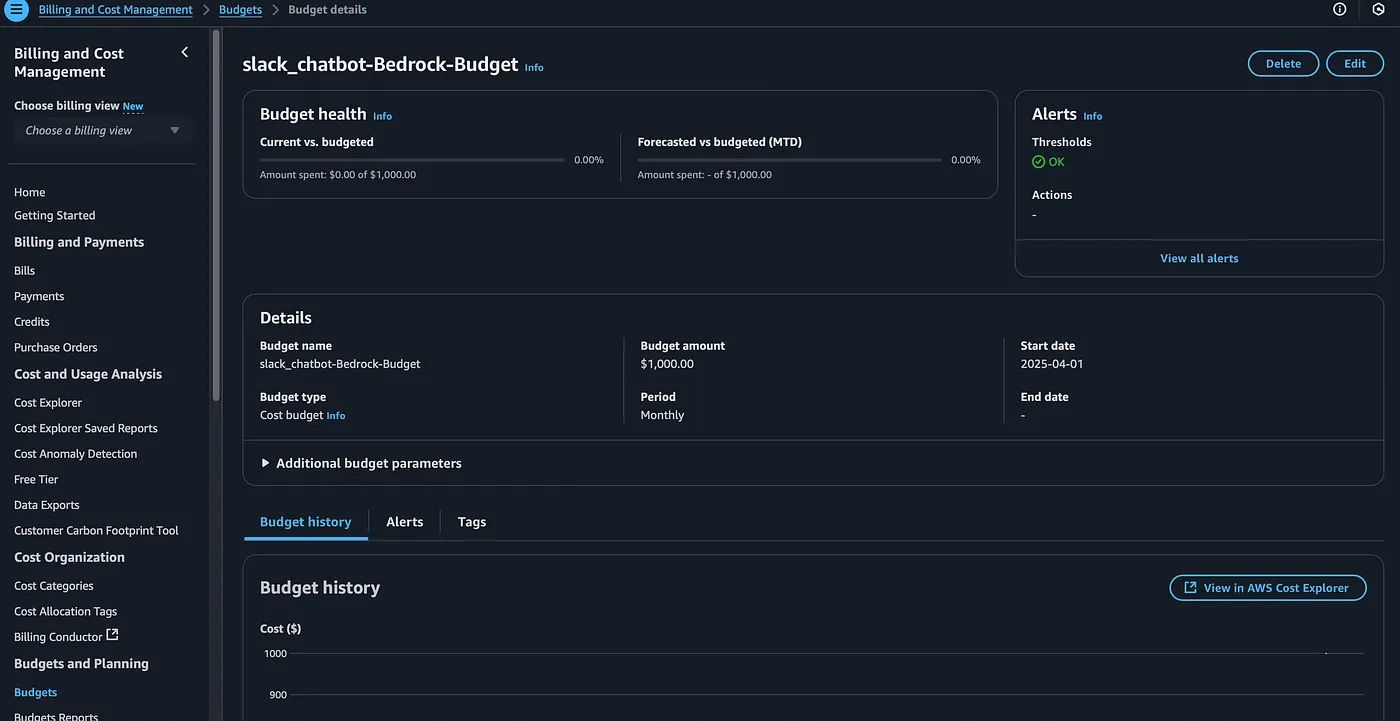Switch to the Alerts tab
The width and height of the screenshot is (1400, 721).
(405, 522)
